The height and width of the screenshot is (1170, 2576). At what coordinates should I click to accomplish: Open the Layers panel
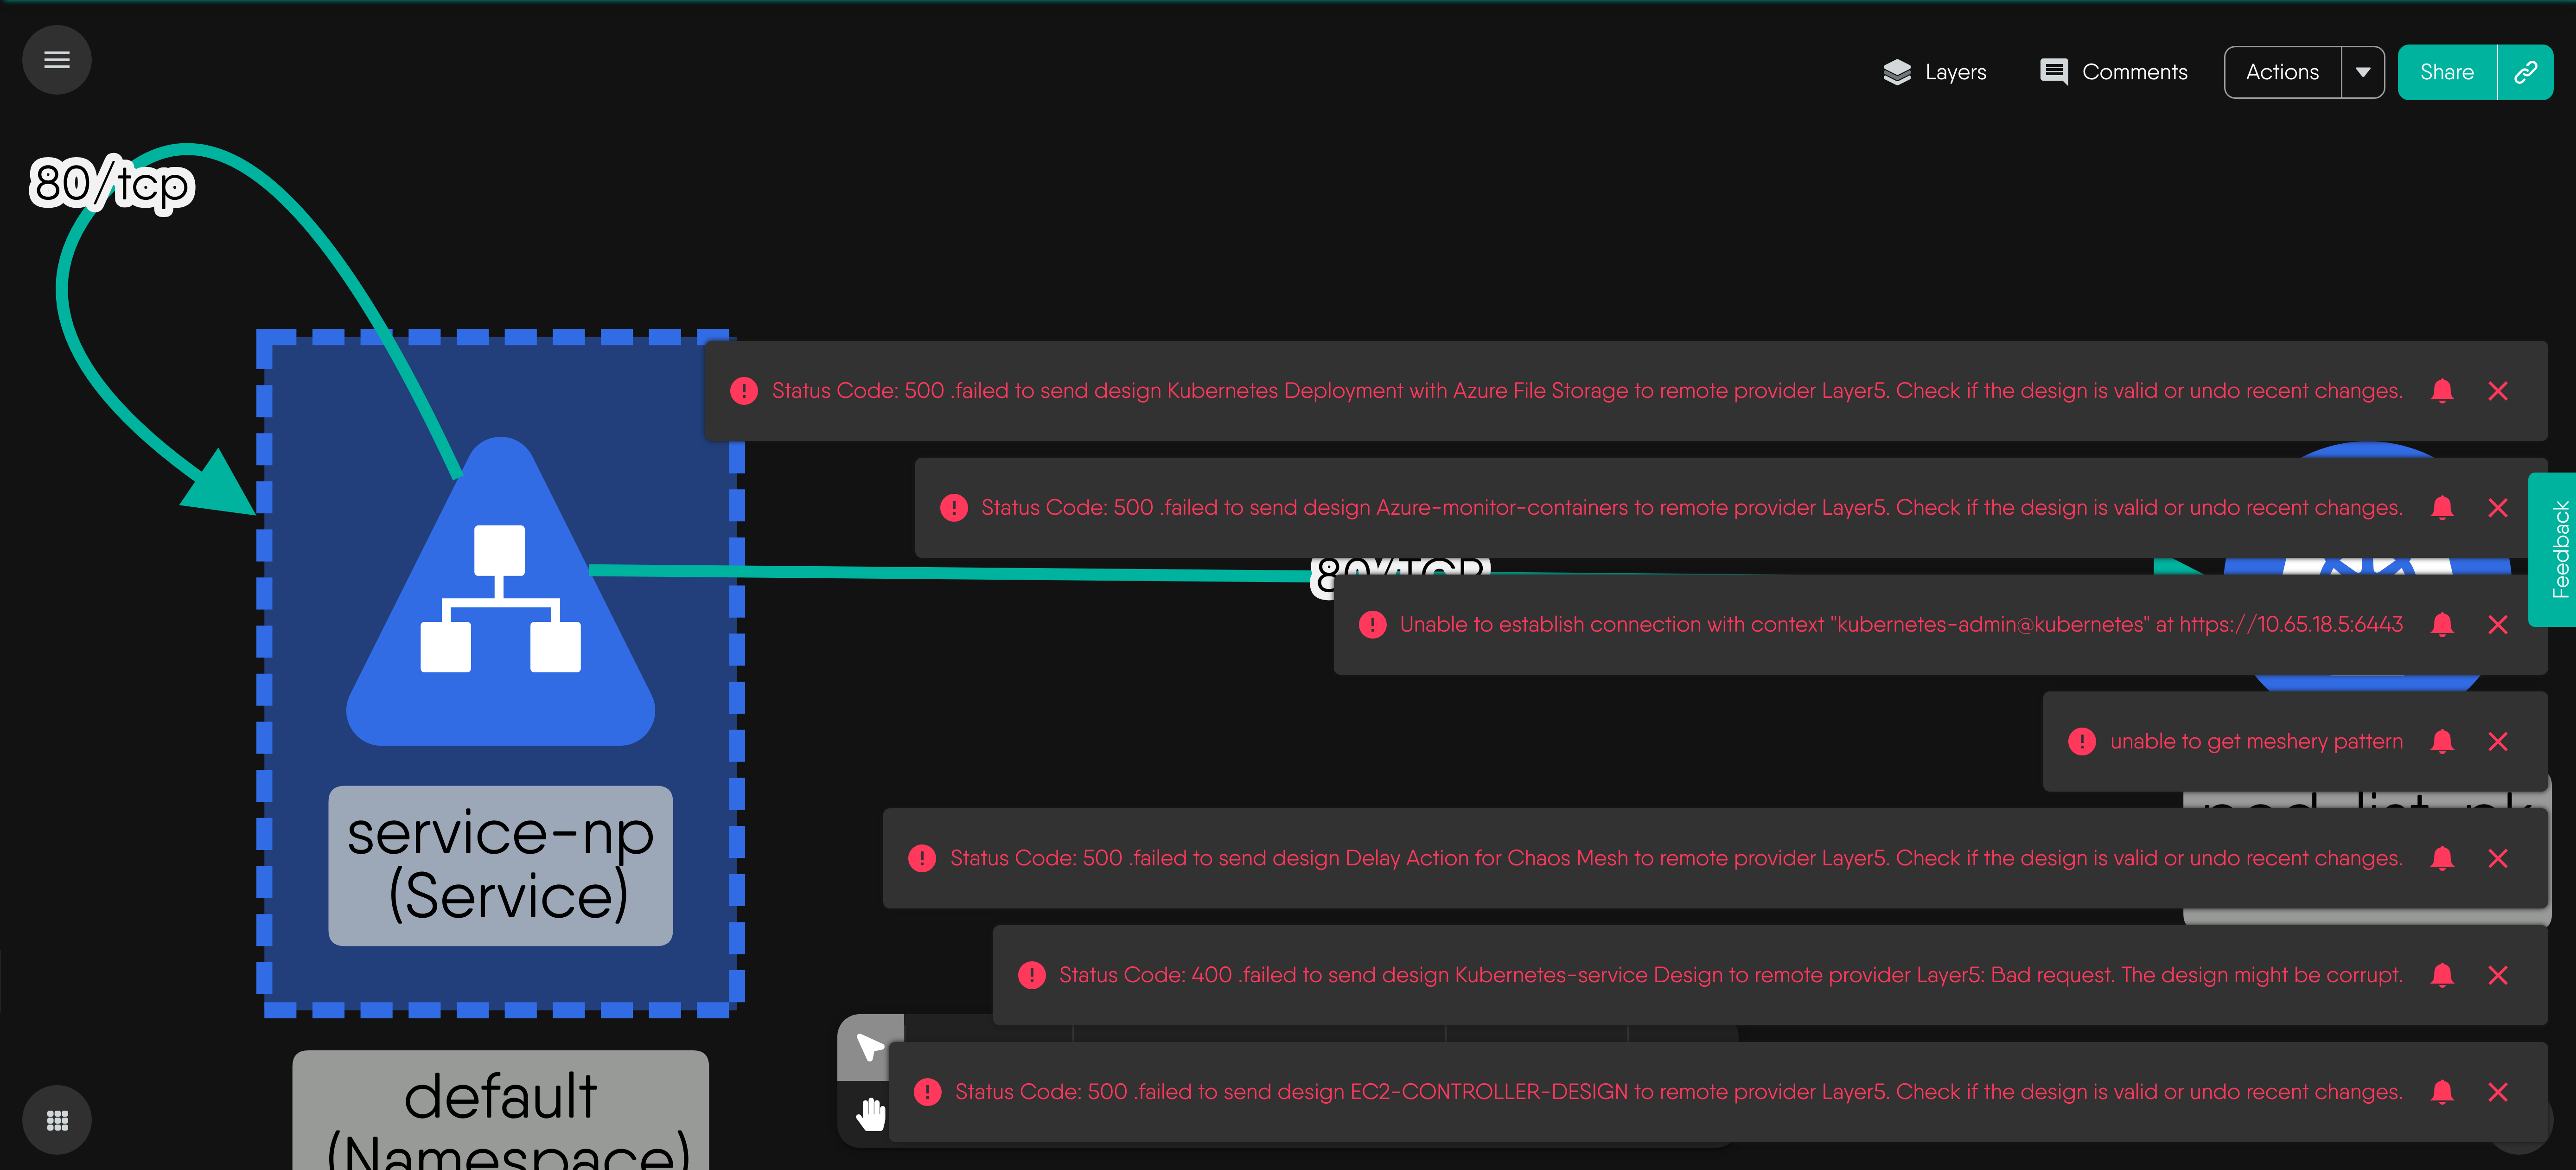[1934, 72]
